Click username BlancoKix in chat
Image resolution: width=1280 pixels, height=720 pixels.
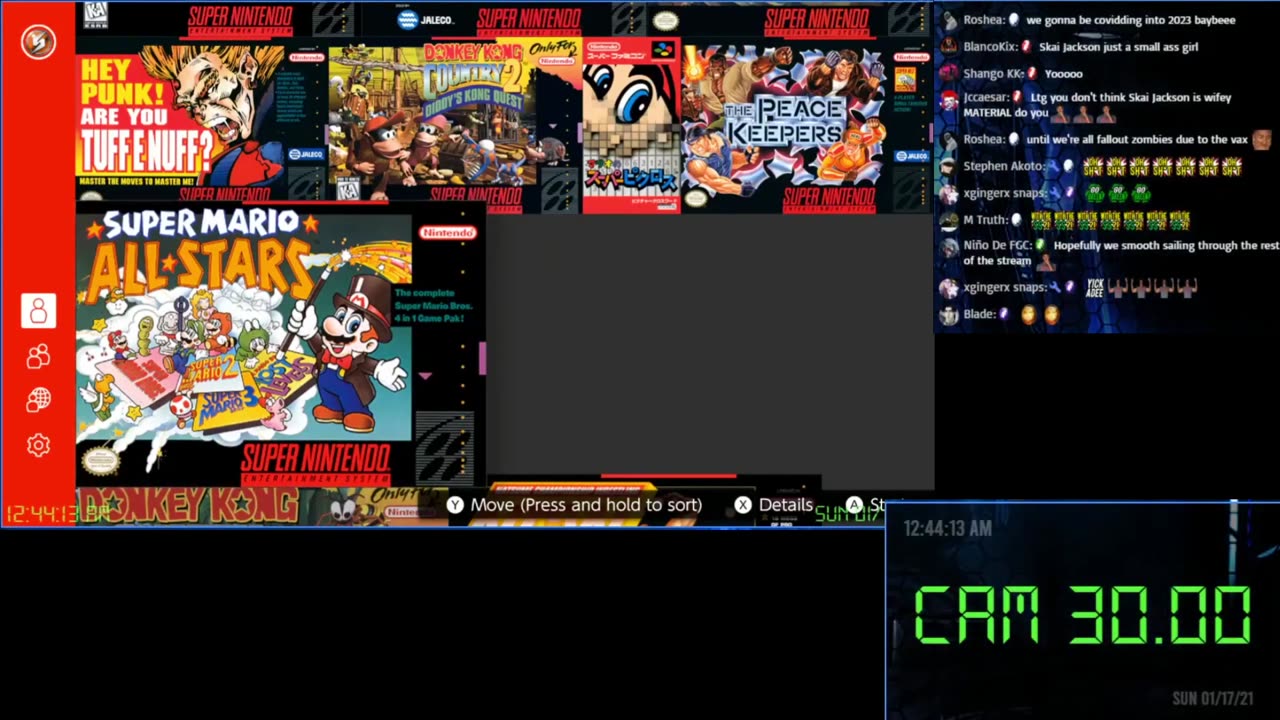[x=990, y=47]
